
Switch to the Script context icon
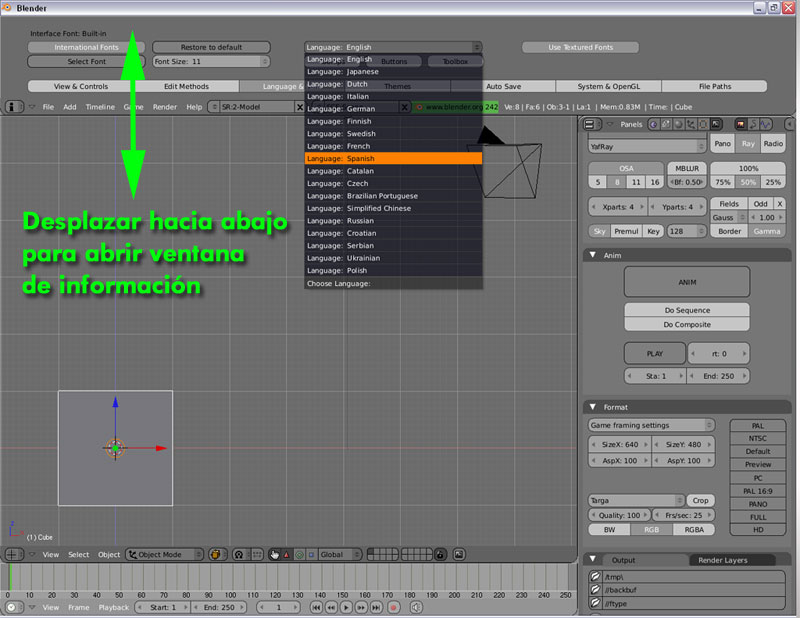click(666, 124)
